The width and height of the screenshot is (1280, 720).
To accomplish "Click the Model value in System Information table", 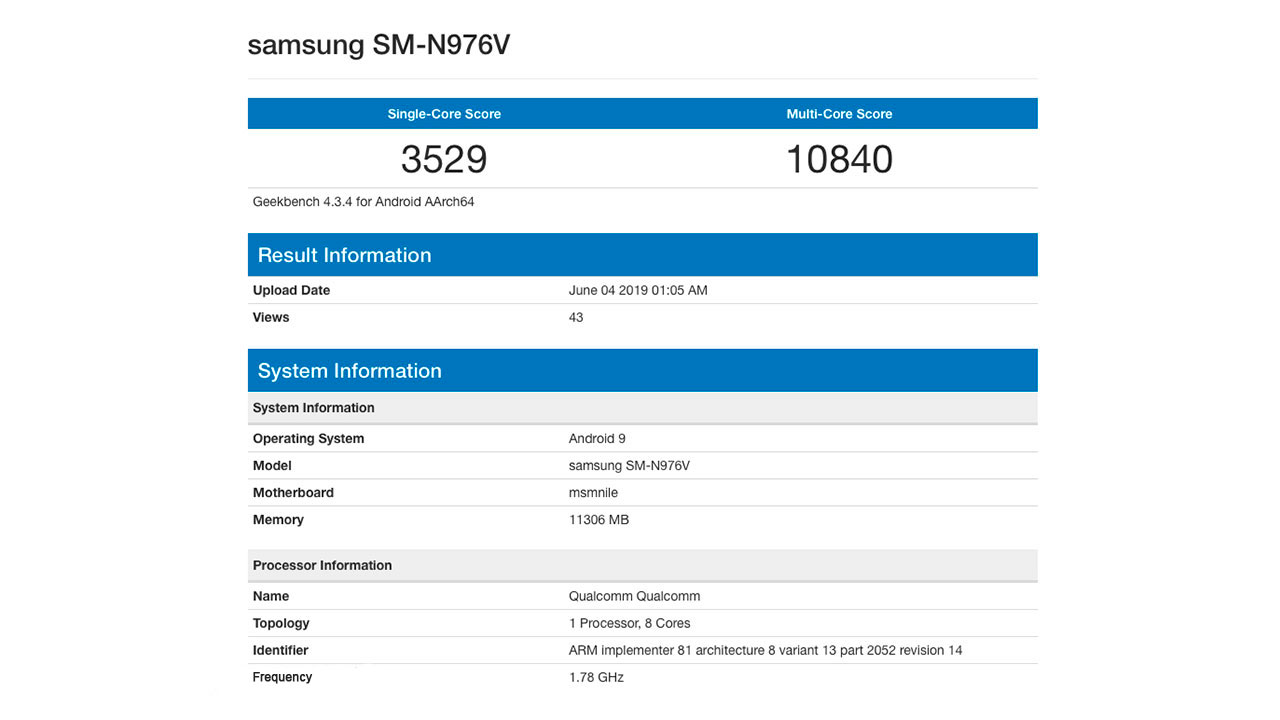I will 629,466.
